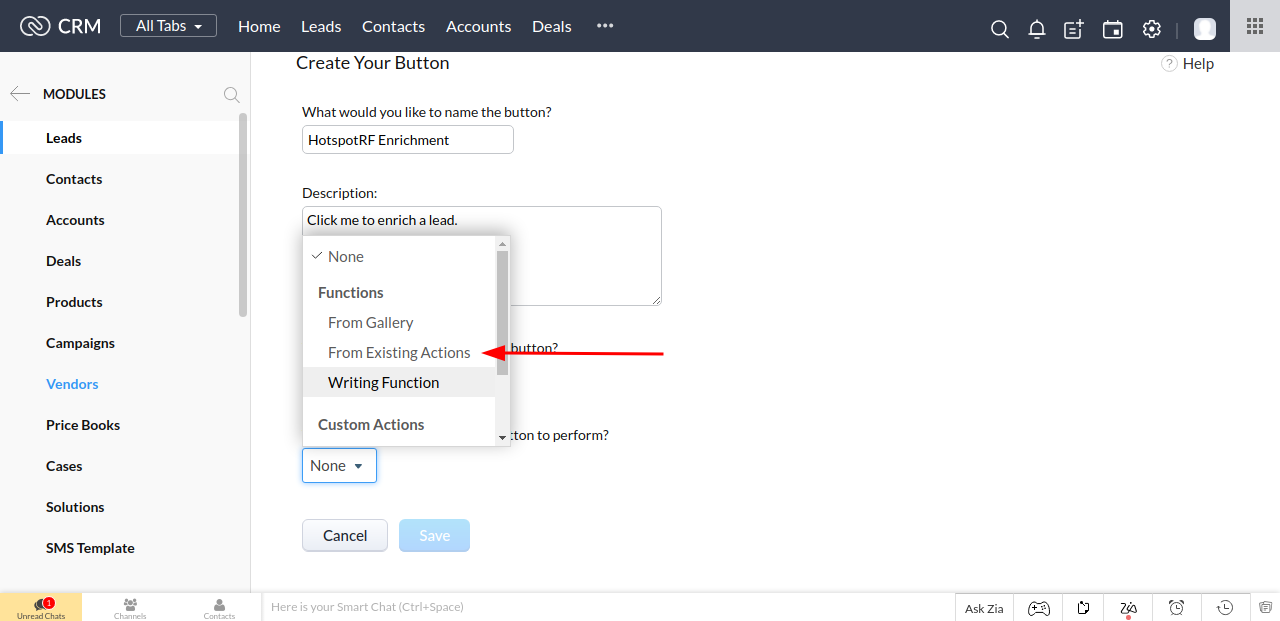Open the Leads tab in top navigation

tap(321, 26)
